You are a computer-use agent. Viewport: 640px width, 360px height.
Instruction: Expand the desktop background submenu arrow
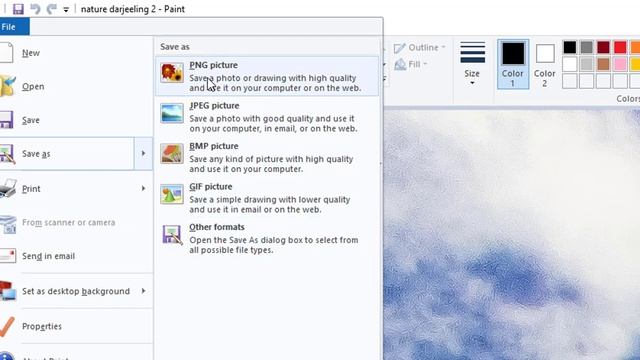(x=143, y=291)
